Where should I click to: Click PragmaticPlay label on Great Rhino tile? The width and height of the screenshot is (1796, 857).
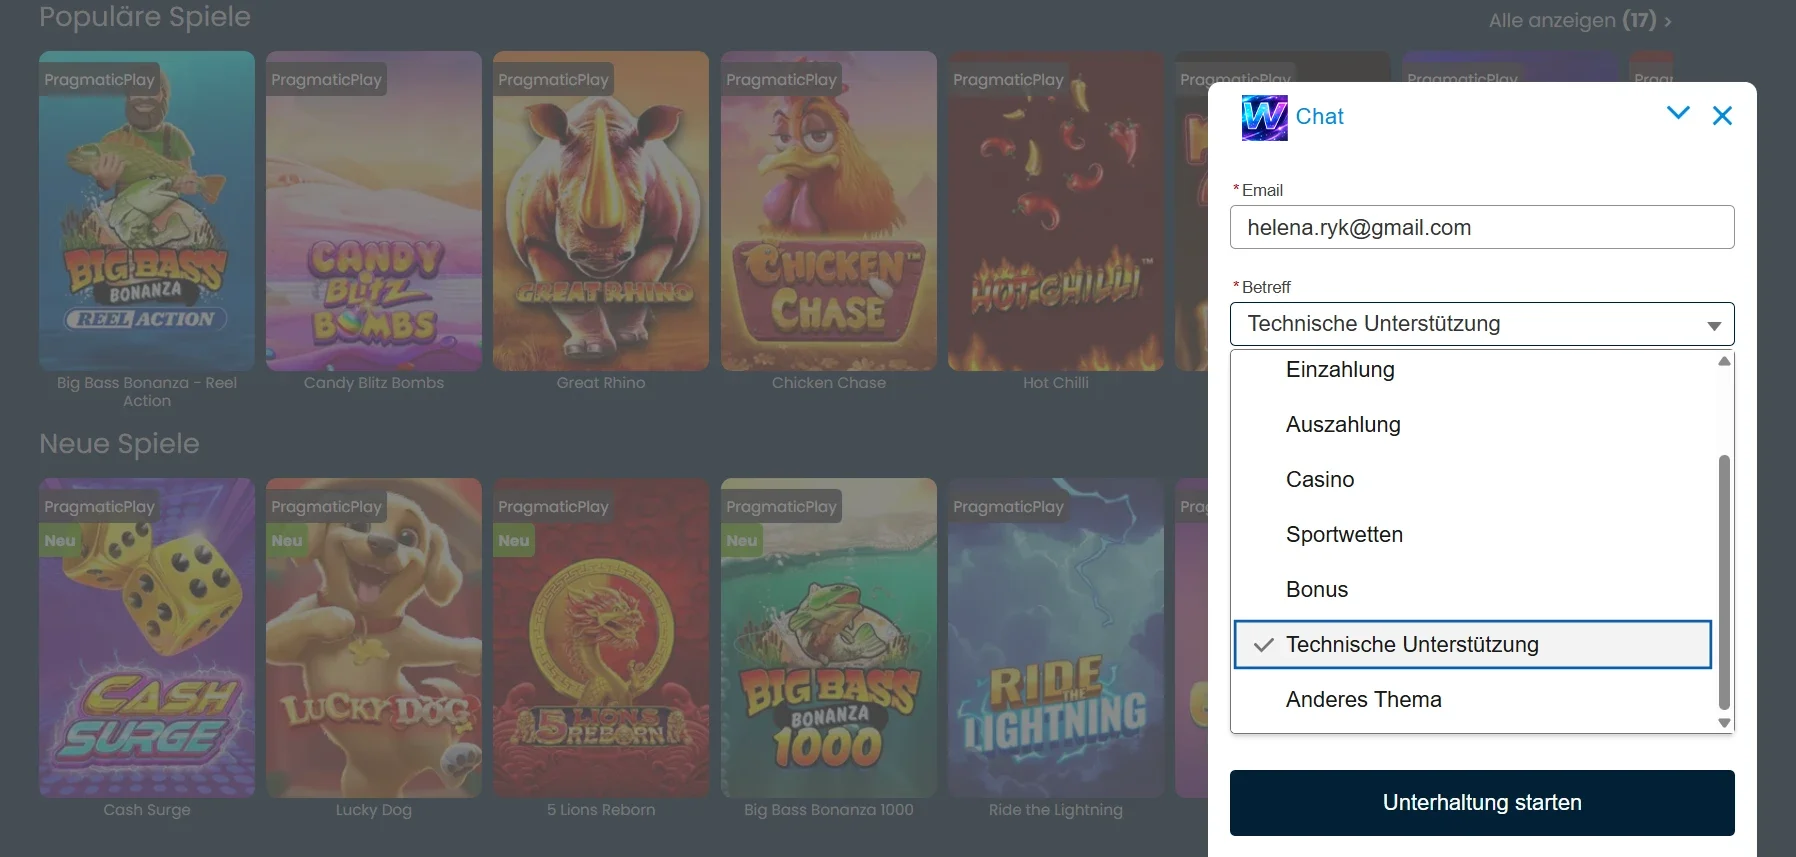(553, 80)
